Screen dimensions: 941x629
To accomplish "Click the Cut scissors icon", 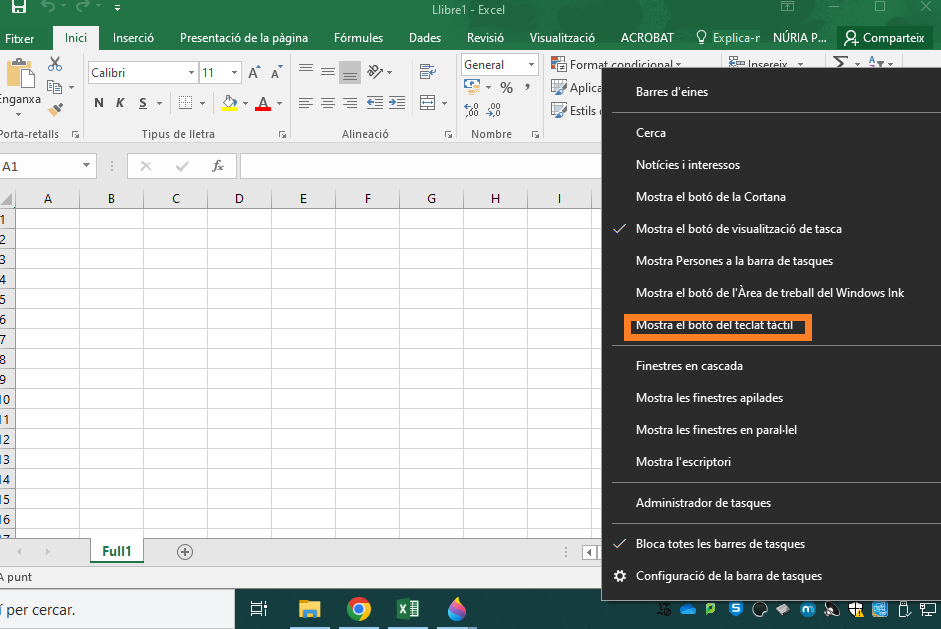I will pos(55,64).
